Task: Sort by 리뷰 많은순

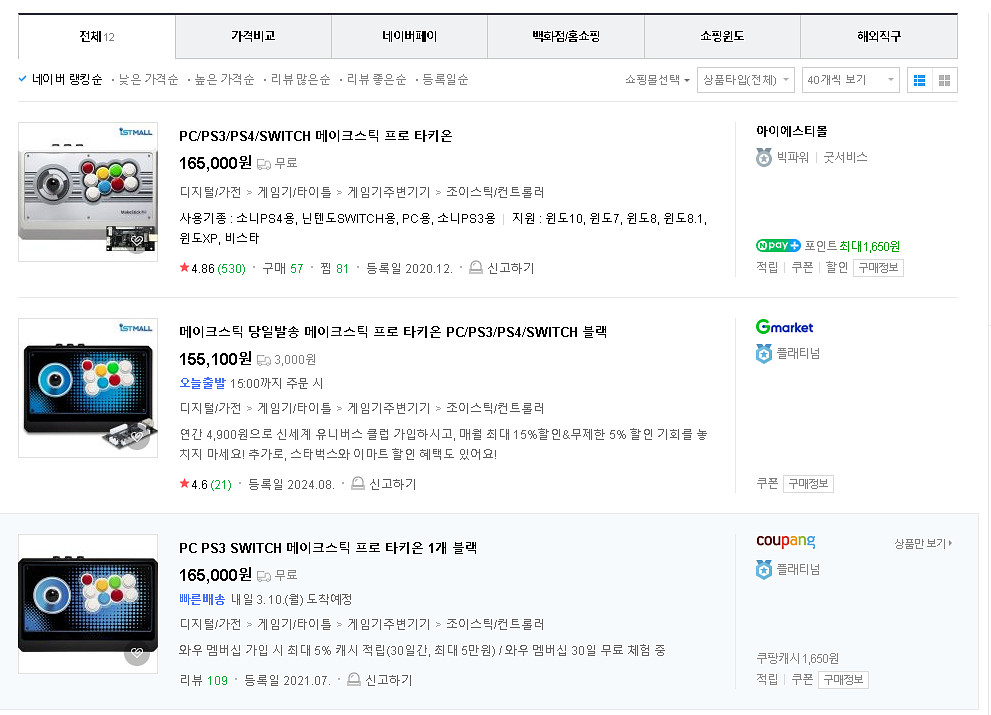Action: [300, 80]
